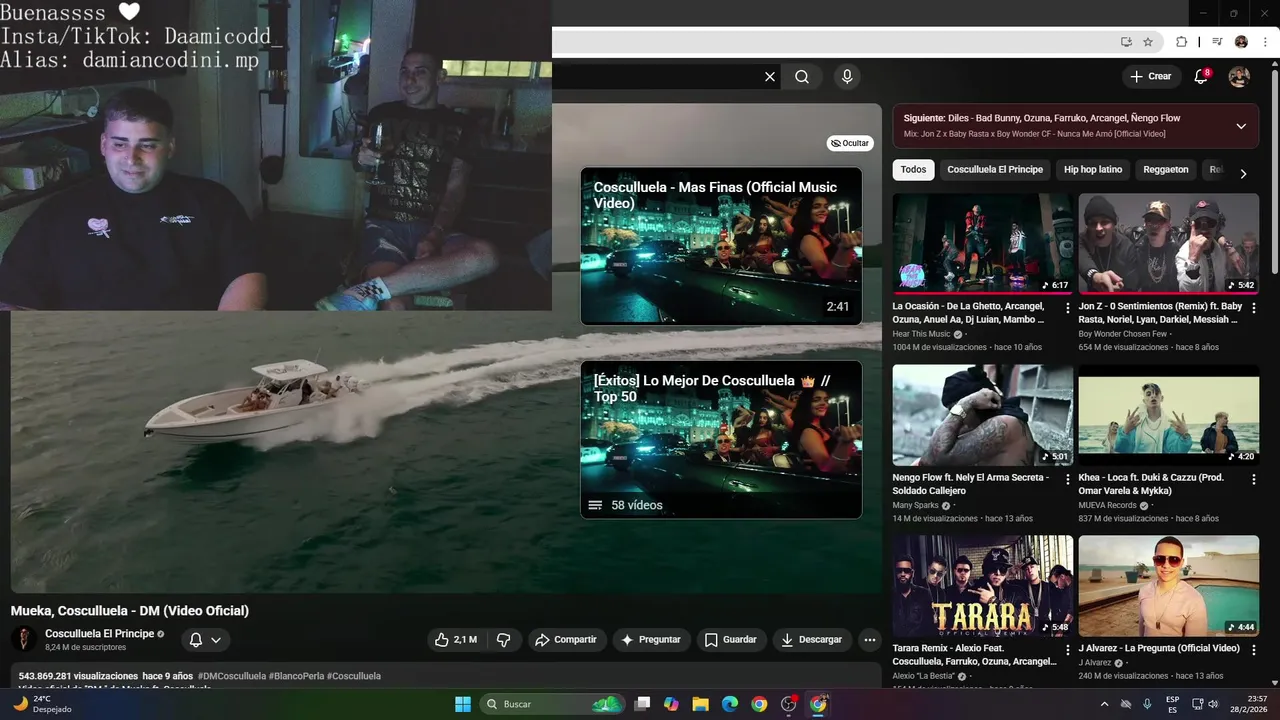This screenshot has width=1280, height=720.
Task: Bookmark this page with the star
Action: pos(1148,42)
